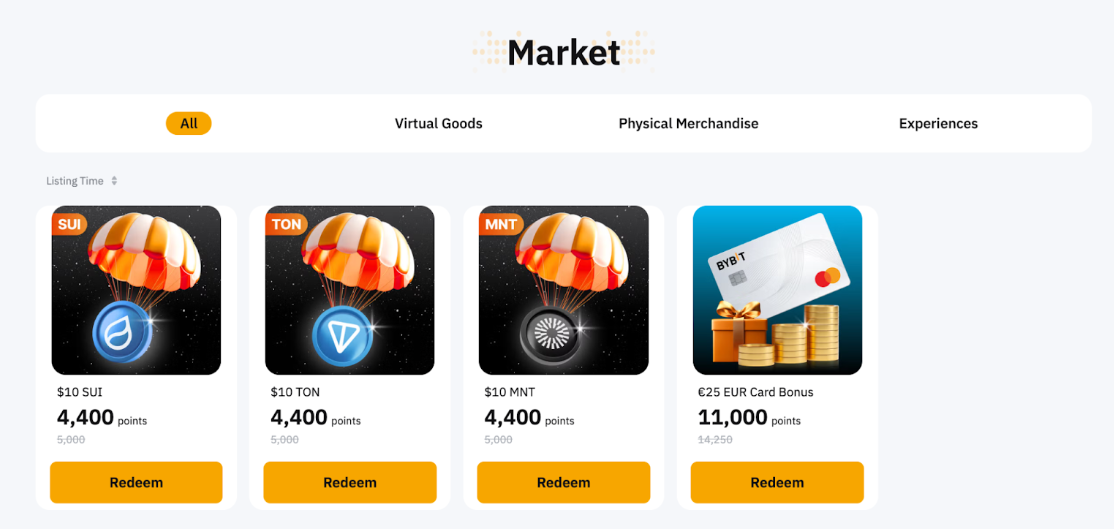This screenshot has width=1114, height=529.
Task: Click the Mastercard logo on Bybit card
Action: pyautogui.click(x=827, y=277)
